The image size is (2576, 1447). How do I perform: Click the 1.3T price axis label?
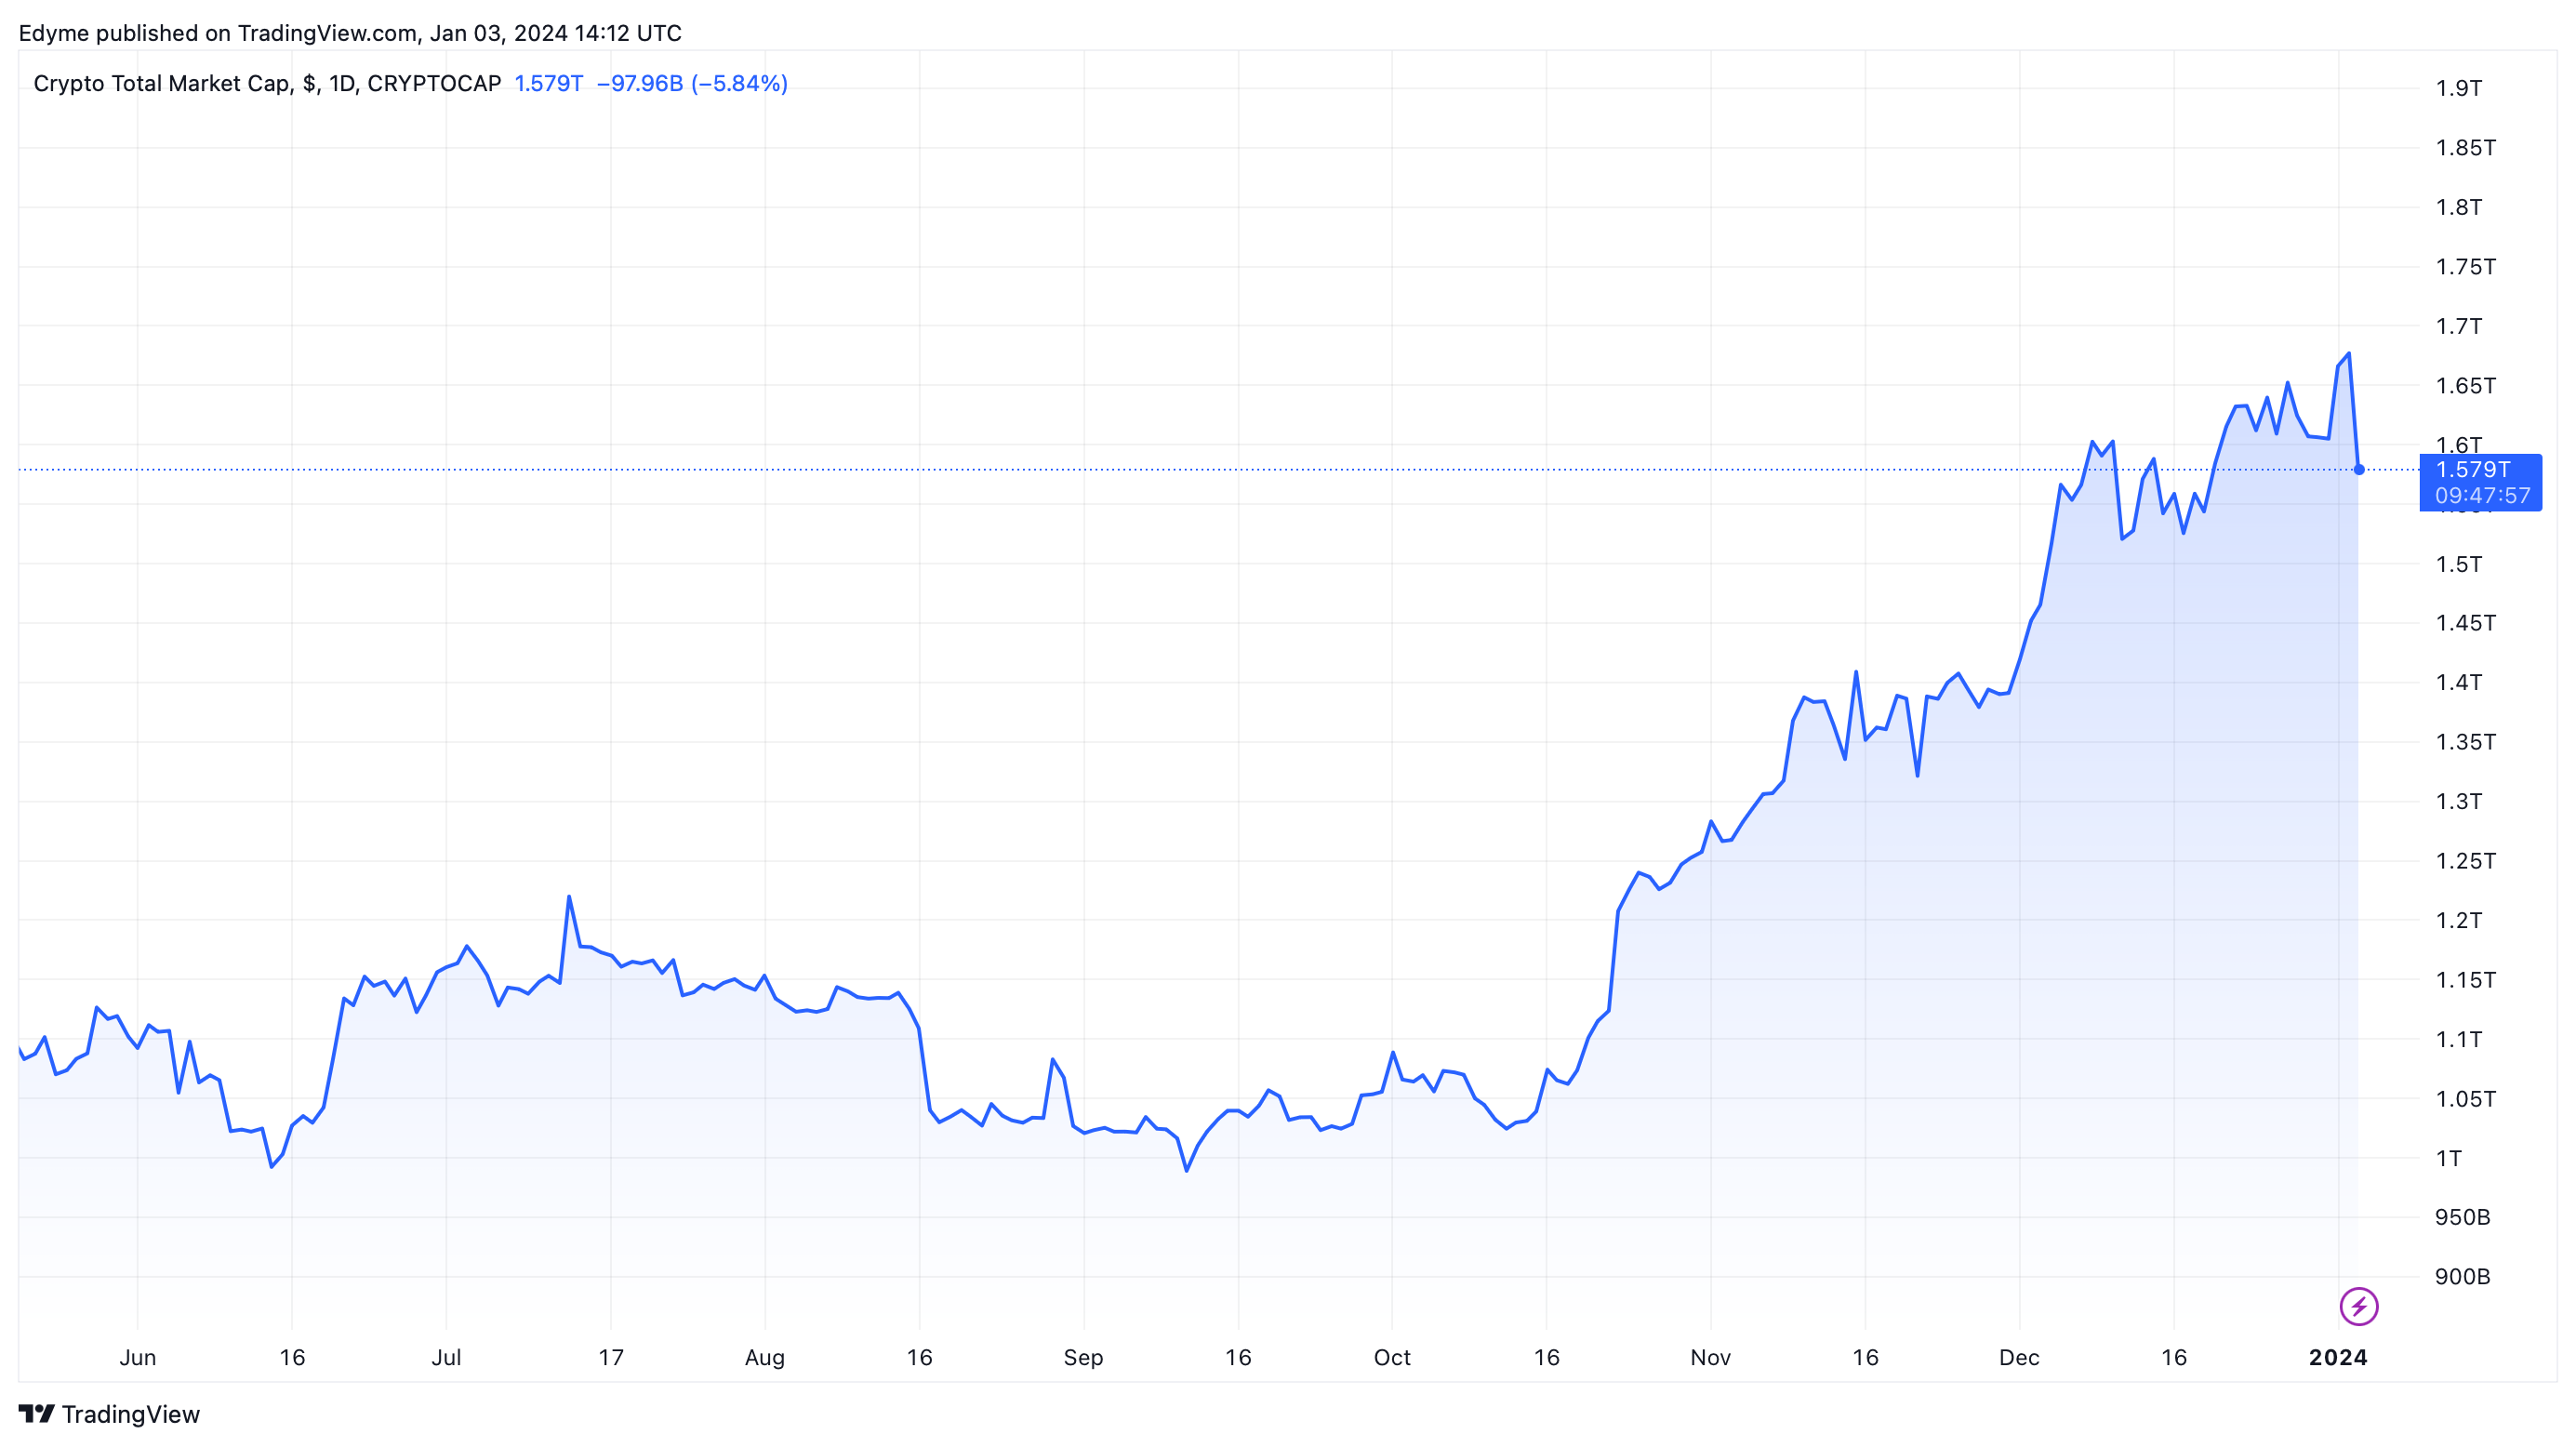[2458, 801]
